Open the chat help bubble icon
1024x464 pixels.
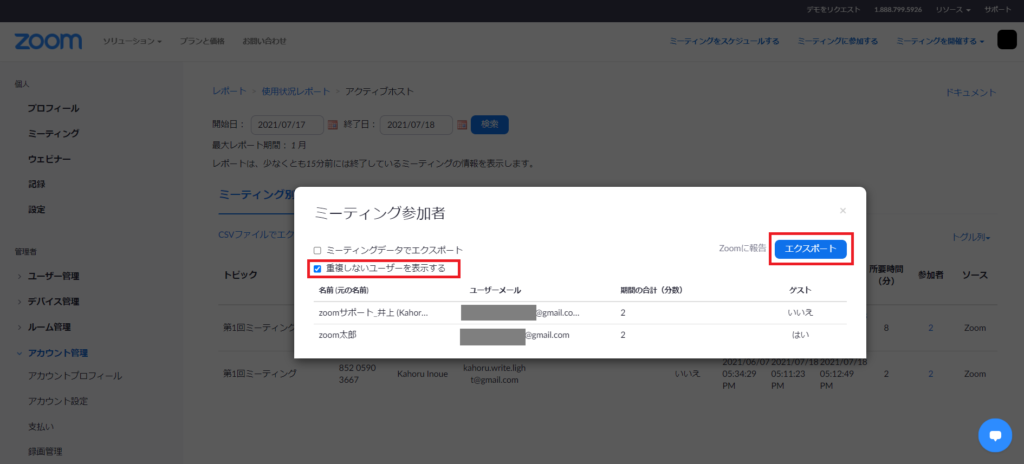click(x=994, y=434)
